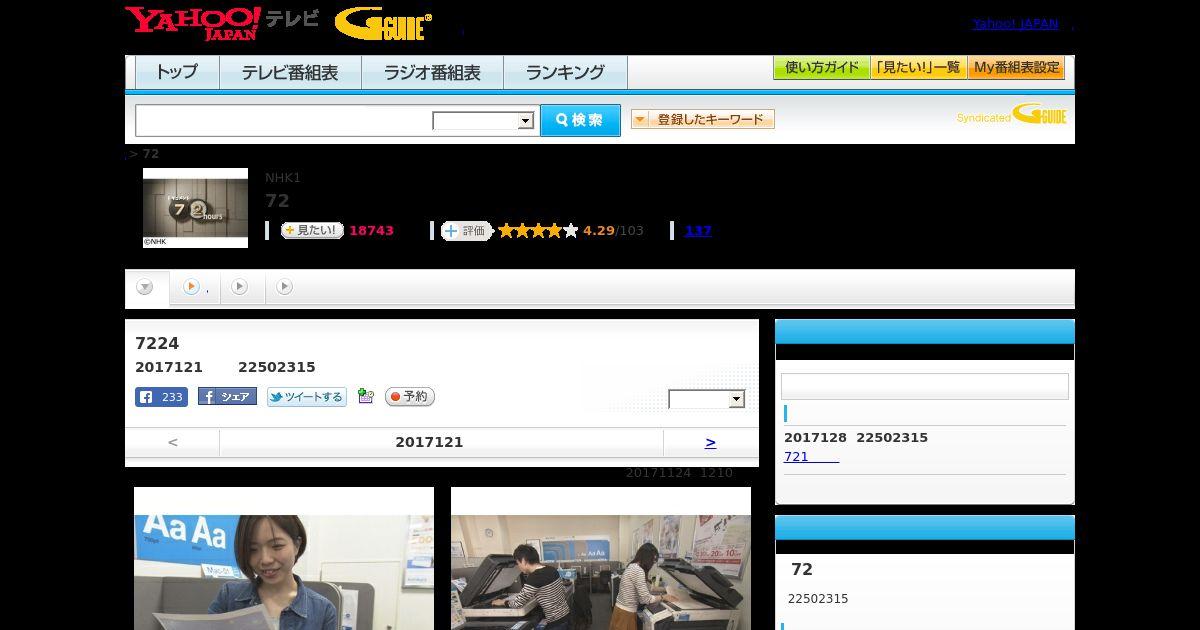Open the ラジオ番組表 tab
Viewport: 1200px width, 630px height.
tap(432, 72)
